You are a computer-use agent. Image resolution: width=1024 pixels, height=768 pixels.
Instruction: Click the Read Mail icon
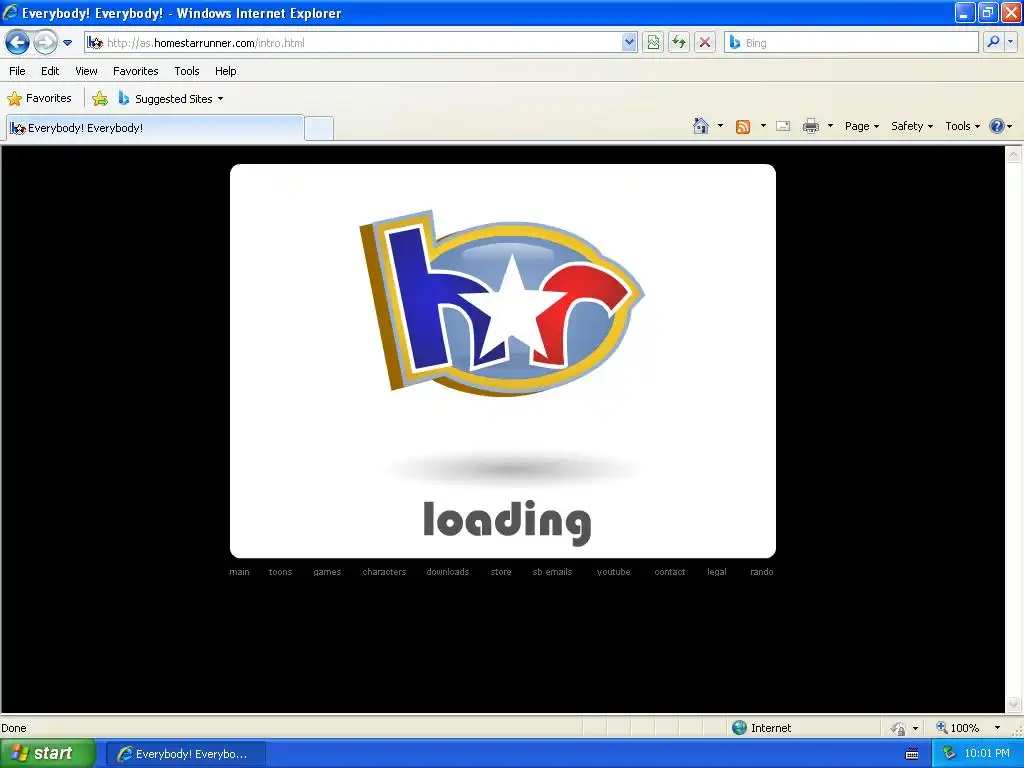(x=783, y=127)
